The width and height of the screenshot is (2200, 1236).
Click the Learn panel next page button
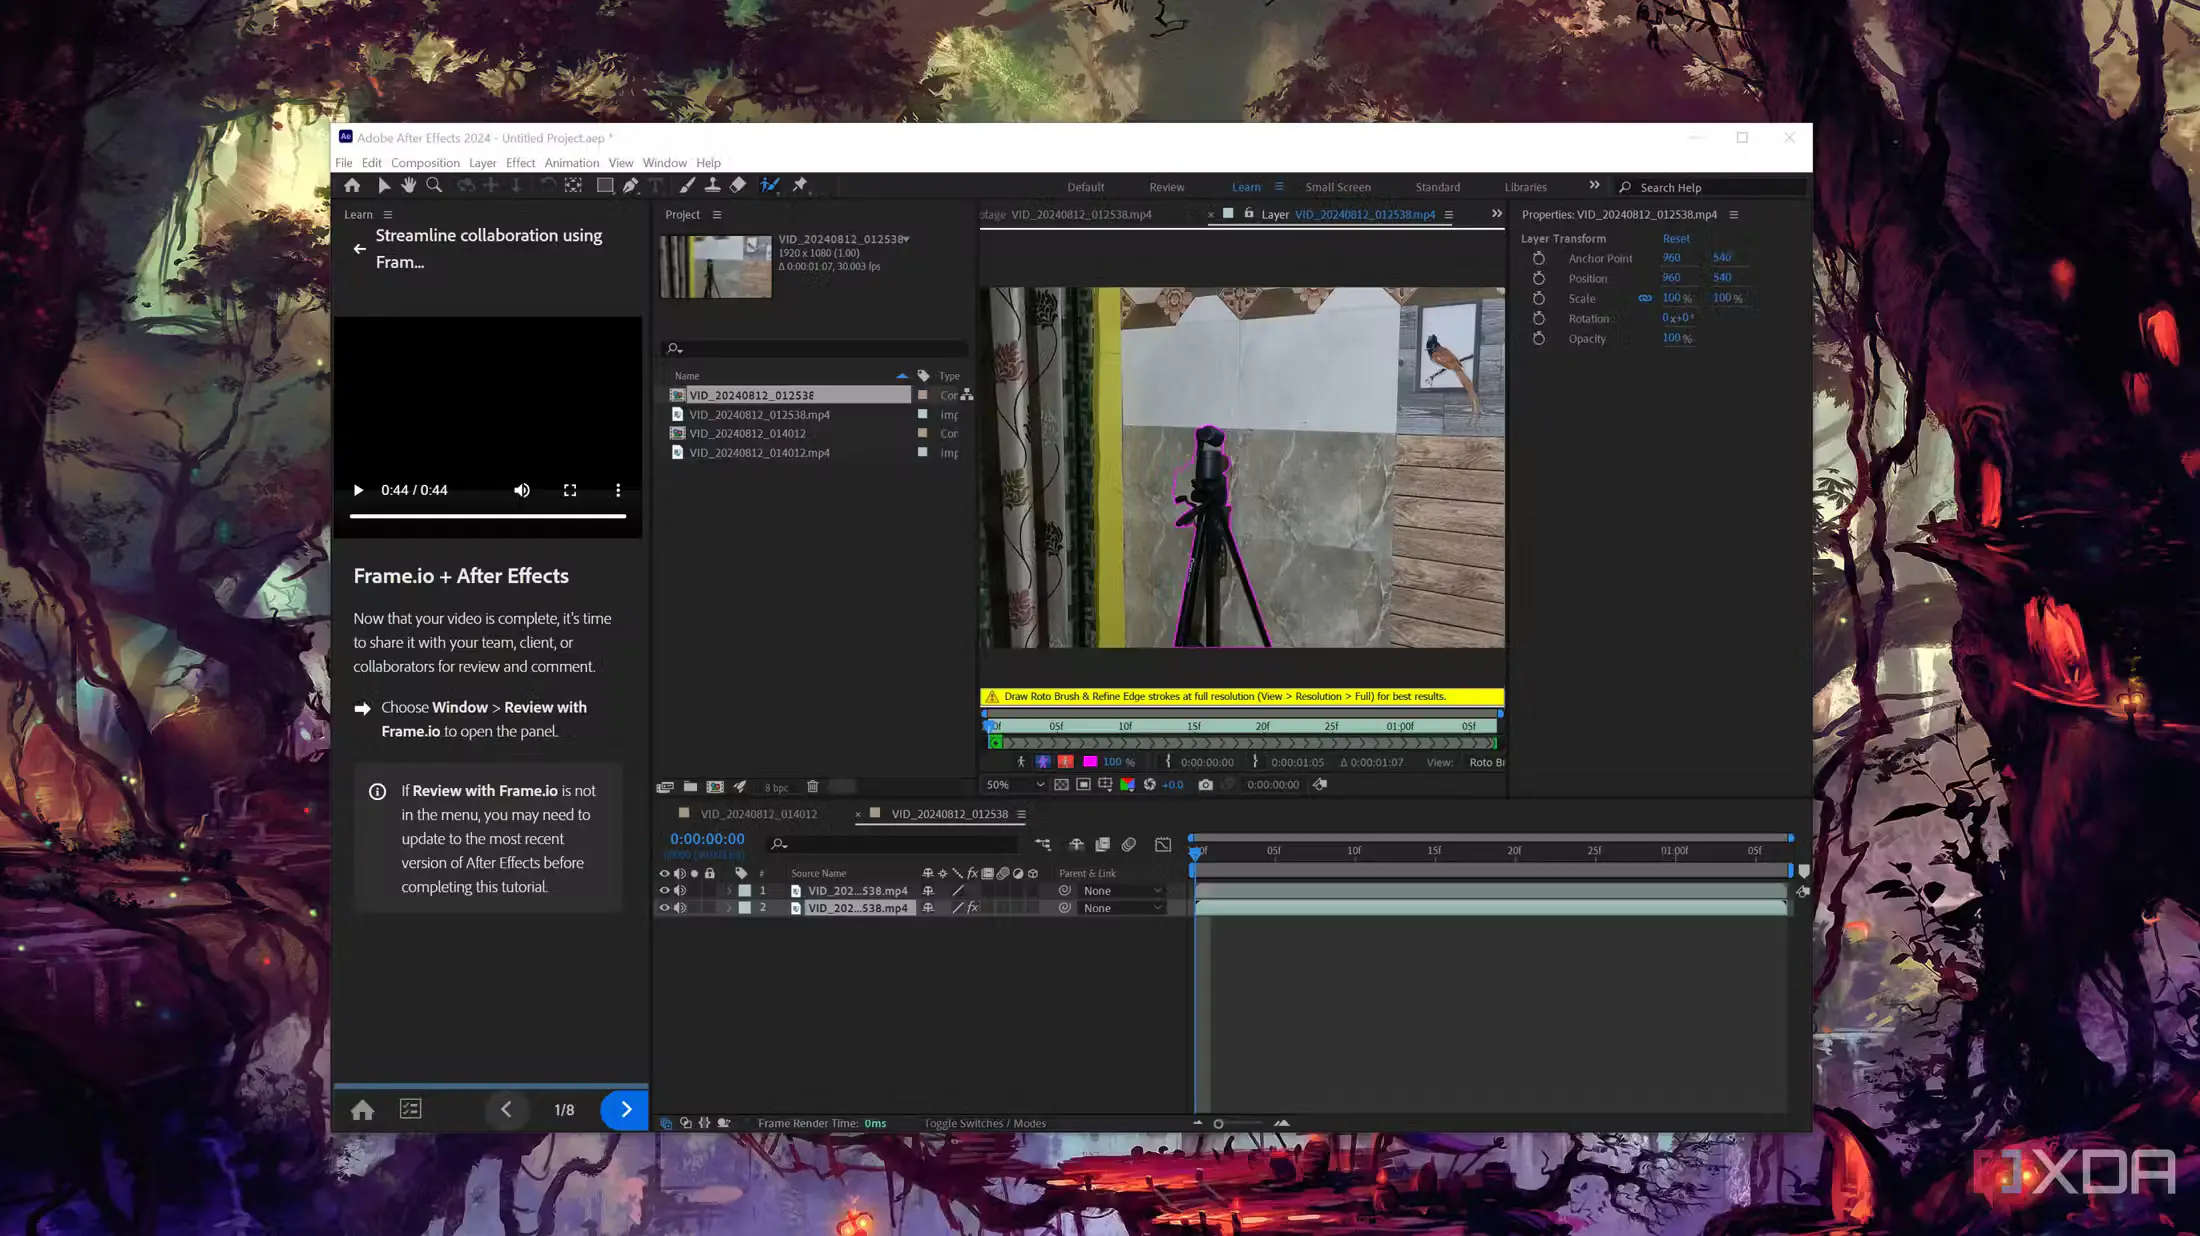pos(626,1108)
